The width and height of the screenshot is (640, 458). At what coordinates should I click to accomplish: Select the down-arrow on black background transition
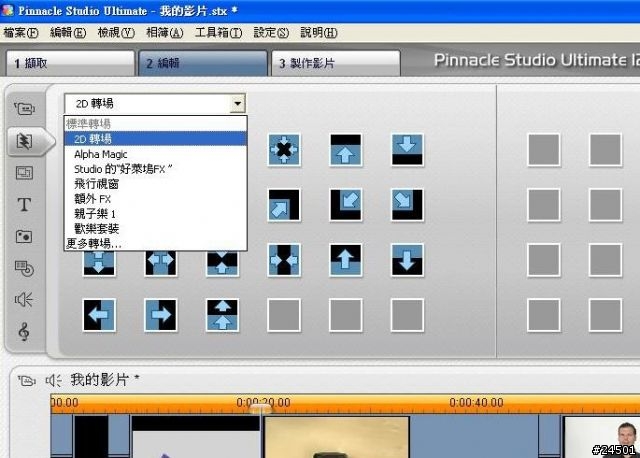click(x=407, y=260)
